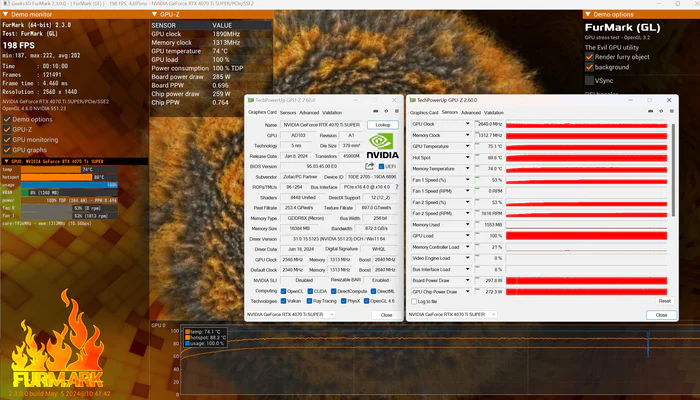700x400 pixels.
Task: Click the GPU-Z title bar icon of Sensors window
Action: [412, 100]
